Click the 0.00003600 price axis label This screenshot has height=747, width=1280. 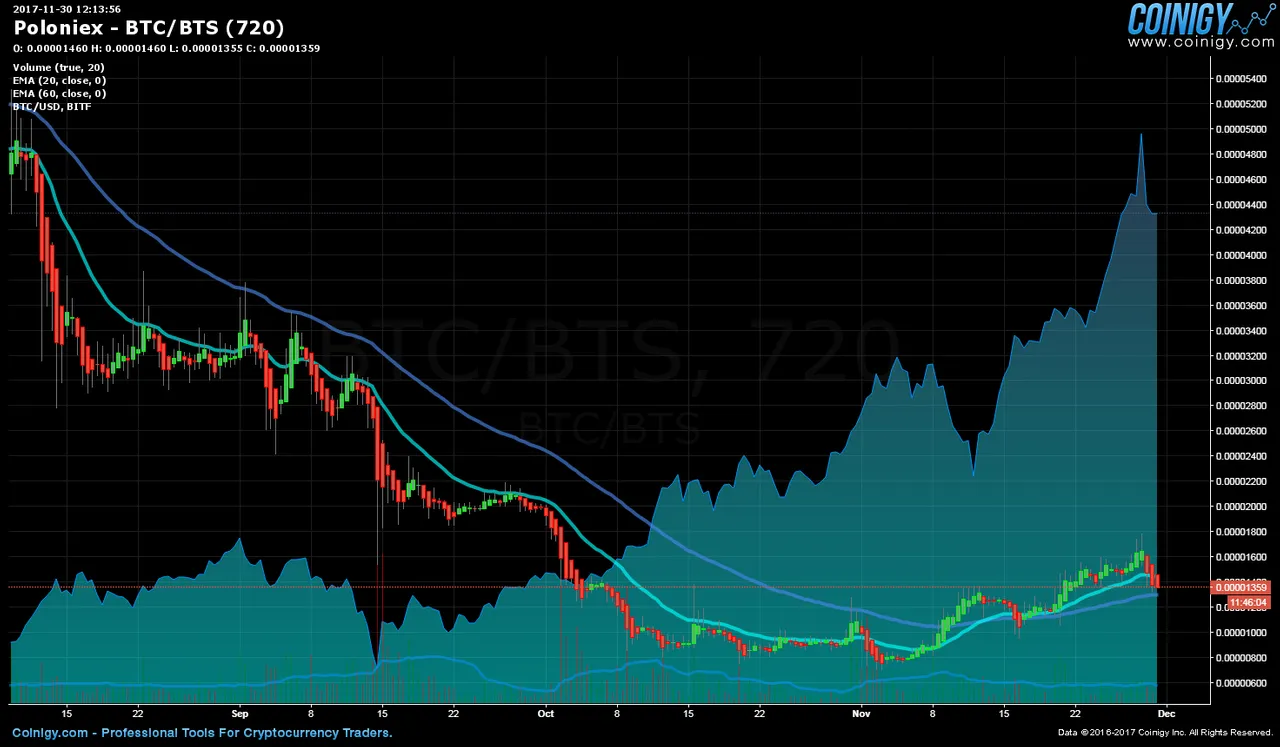[1240, 305]
